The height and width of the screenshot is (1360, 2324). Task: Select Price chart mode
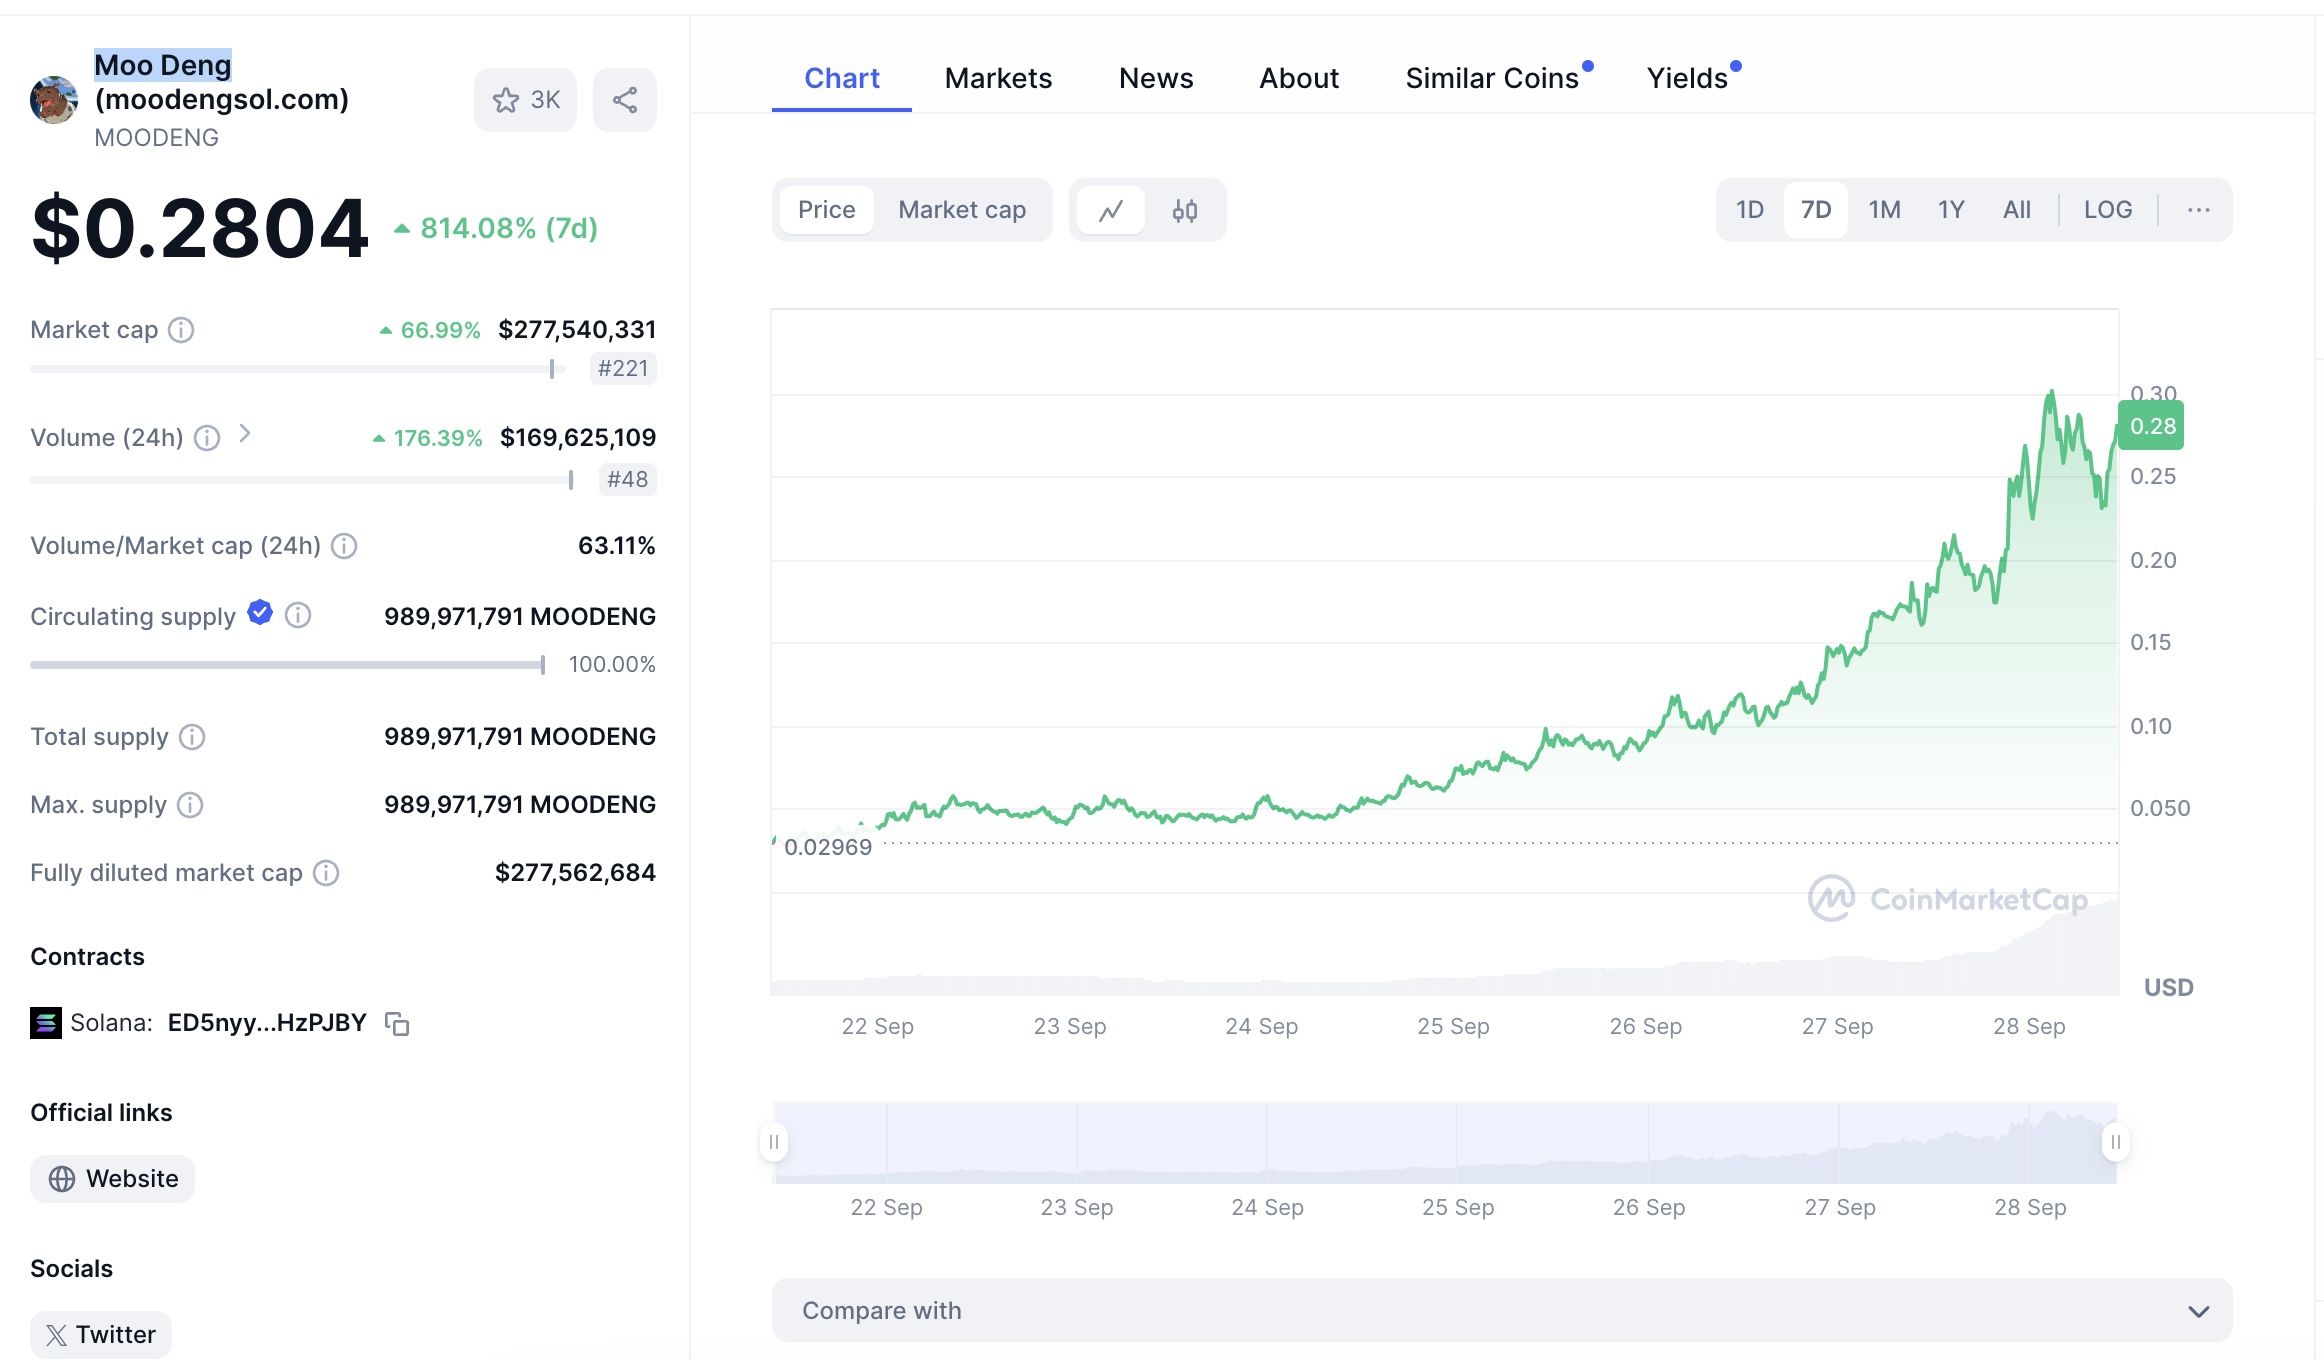pyautogui.click(x=827, y=210)
